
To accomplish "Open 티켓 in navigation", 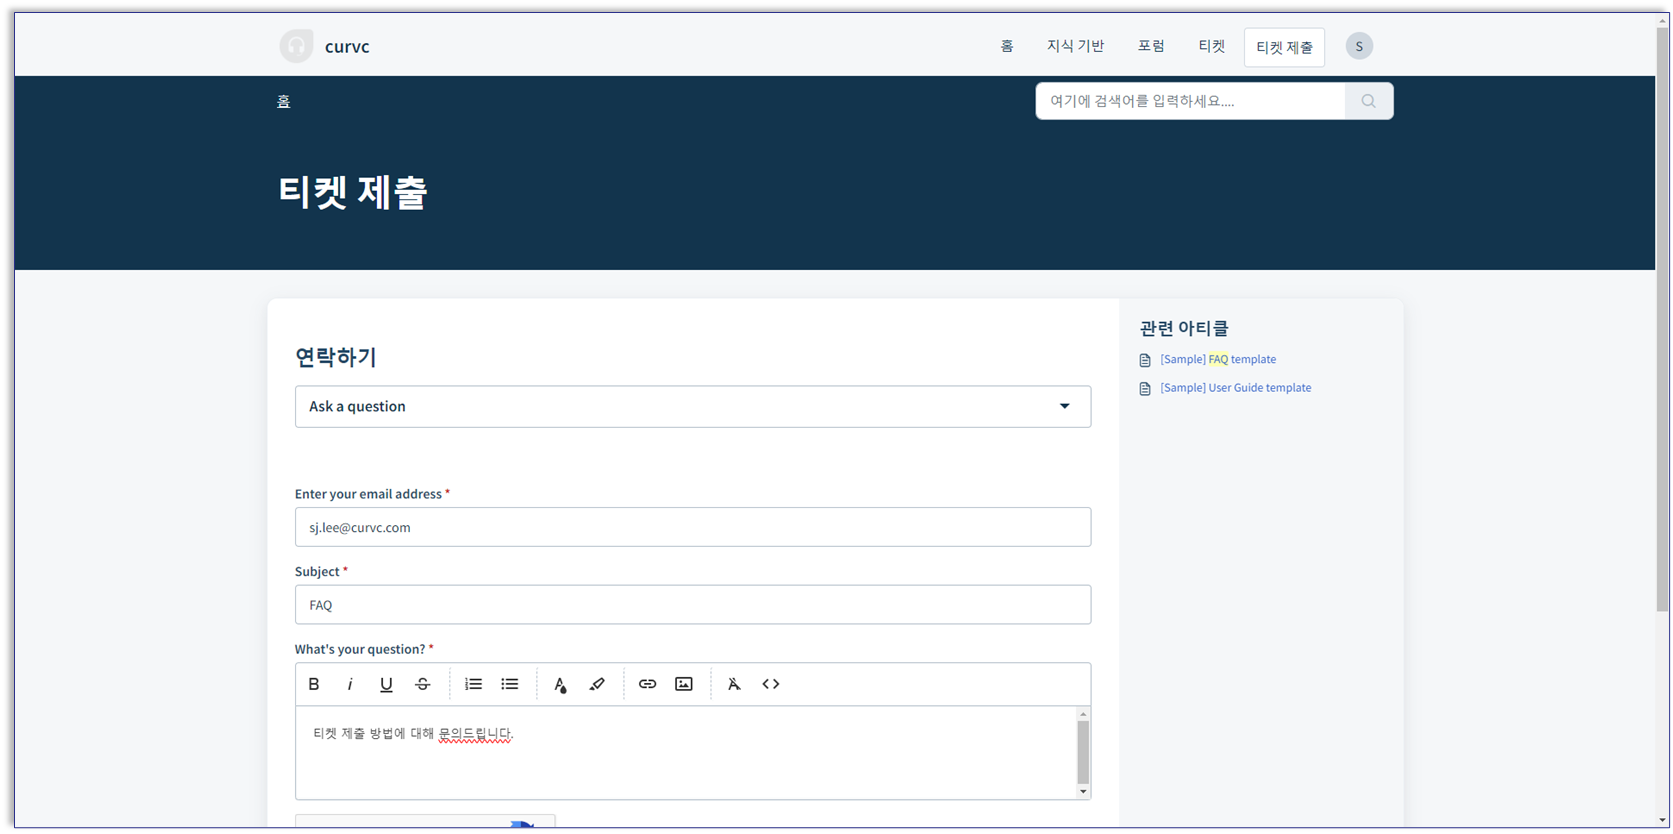I will click(1211, 46).
